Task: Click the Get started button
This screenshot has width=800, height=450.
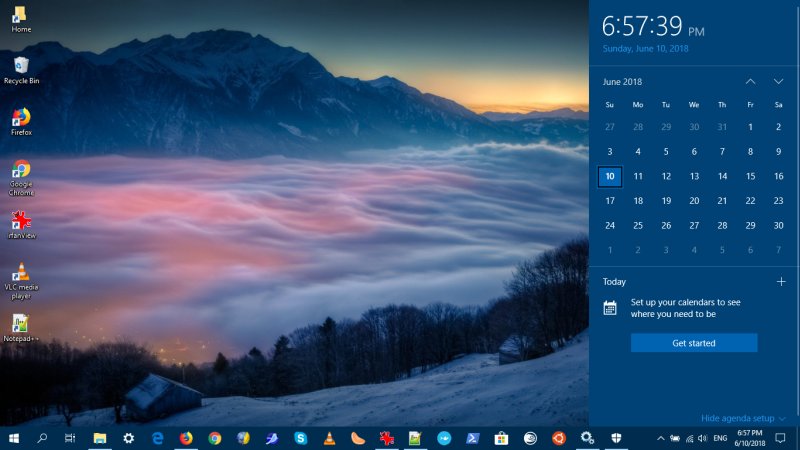Action: [x=694, y=343]
